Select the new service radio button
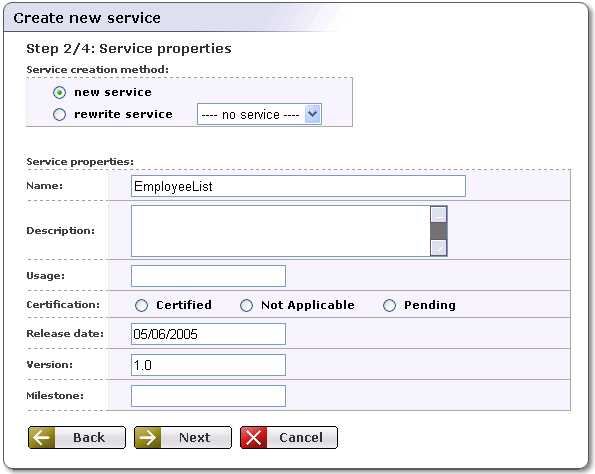The height and width of the screenshot is (474, 595). coord(59,92)
